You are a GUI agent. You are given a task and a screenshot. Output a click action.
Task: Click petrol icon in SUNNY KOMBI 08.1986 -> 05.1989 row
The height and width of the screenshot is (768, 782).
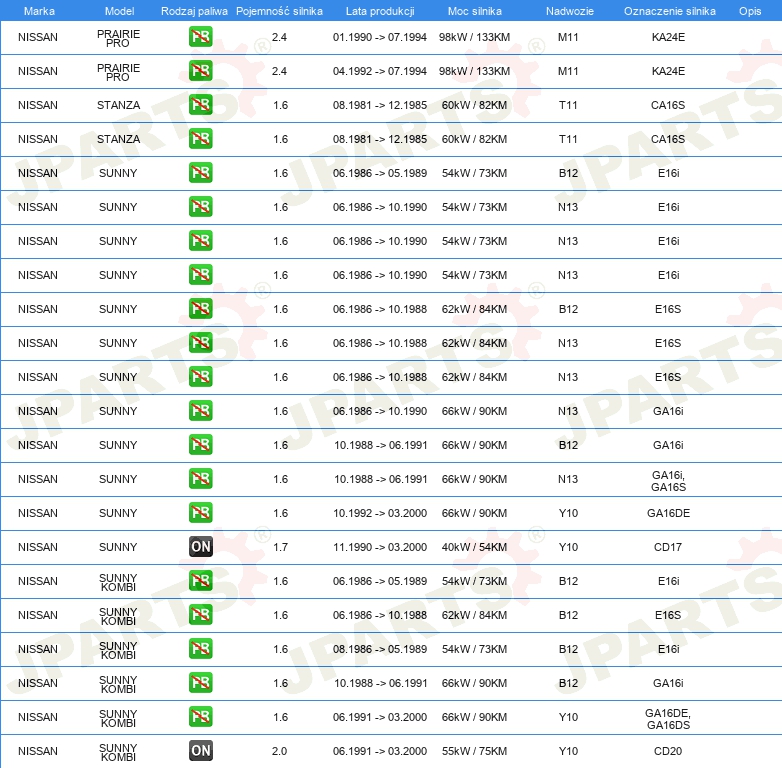(x=200, y=649)
